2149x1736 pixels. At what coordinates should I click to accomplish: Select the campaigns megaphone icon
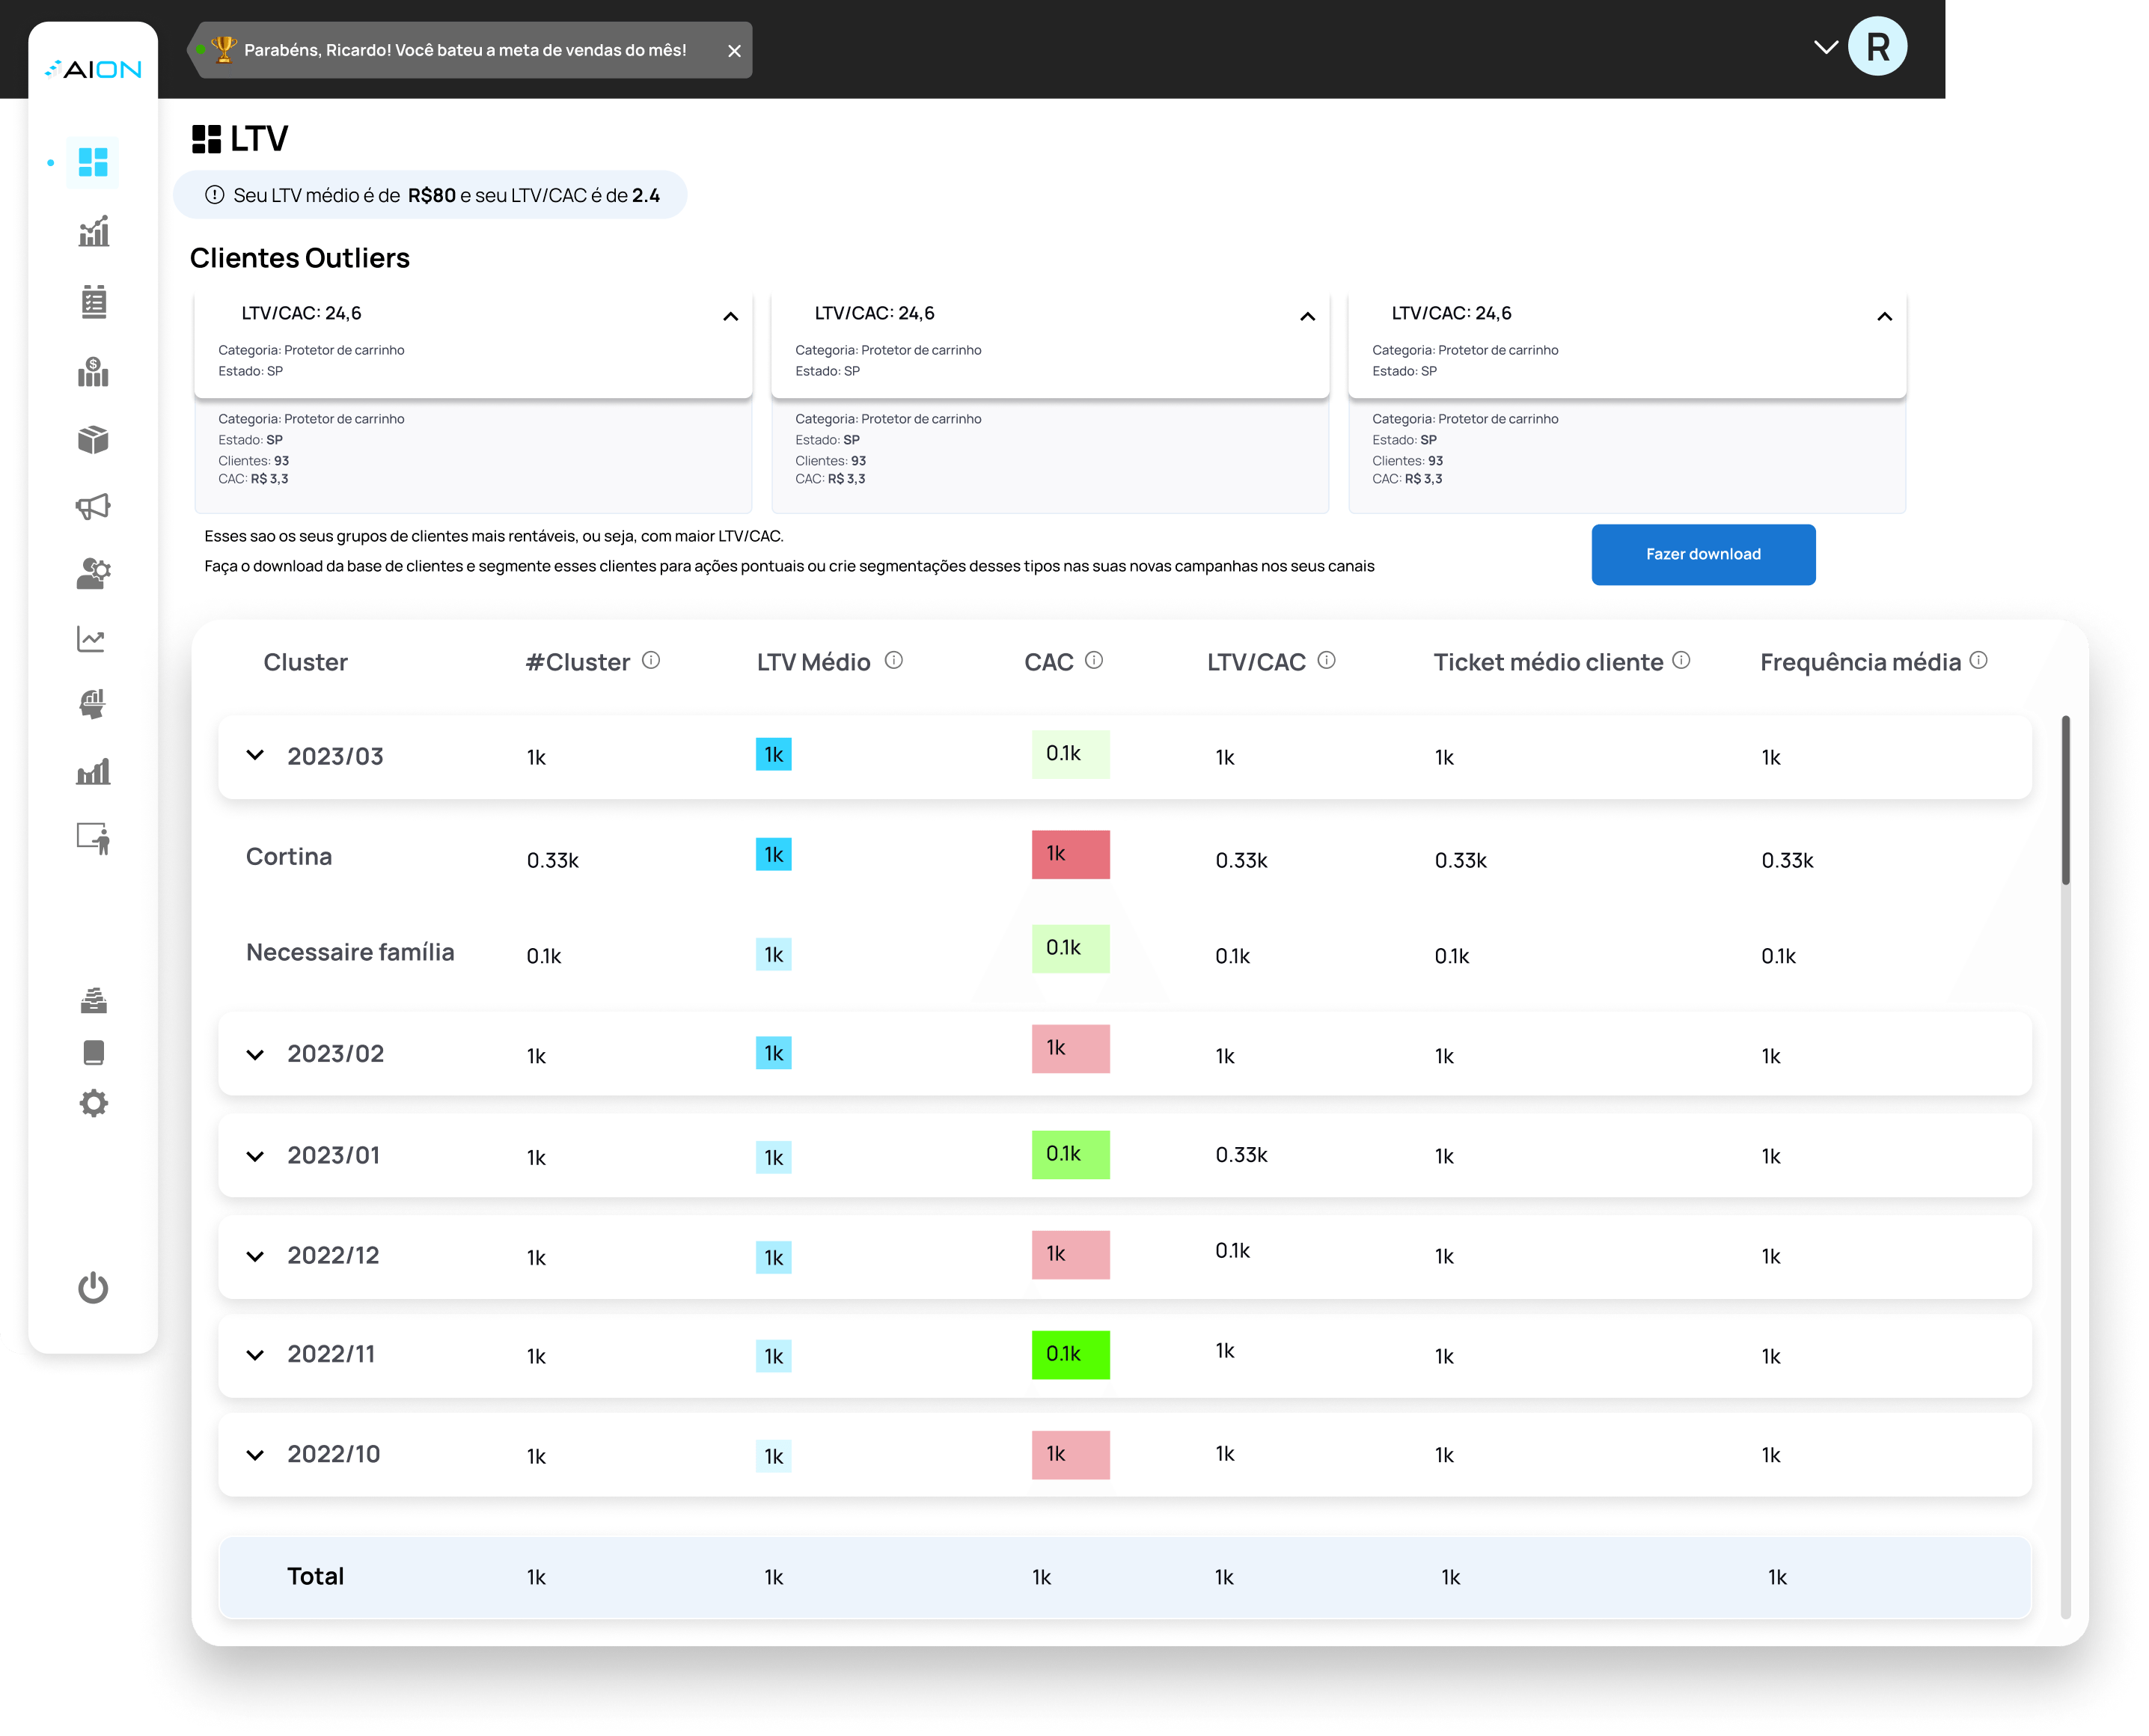pos(93,505)
